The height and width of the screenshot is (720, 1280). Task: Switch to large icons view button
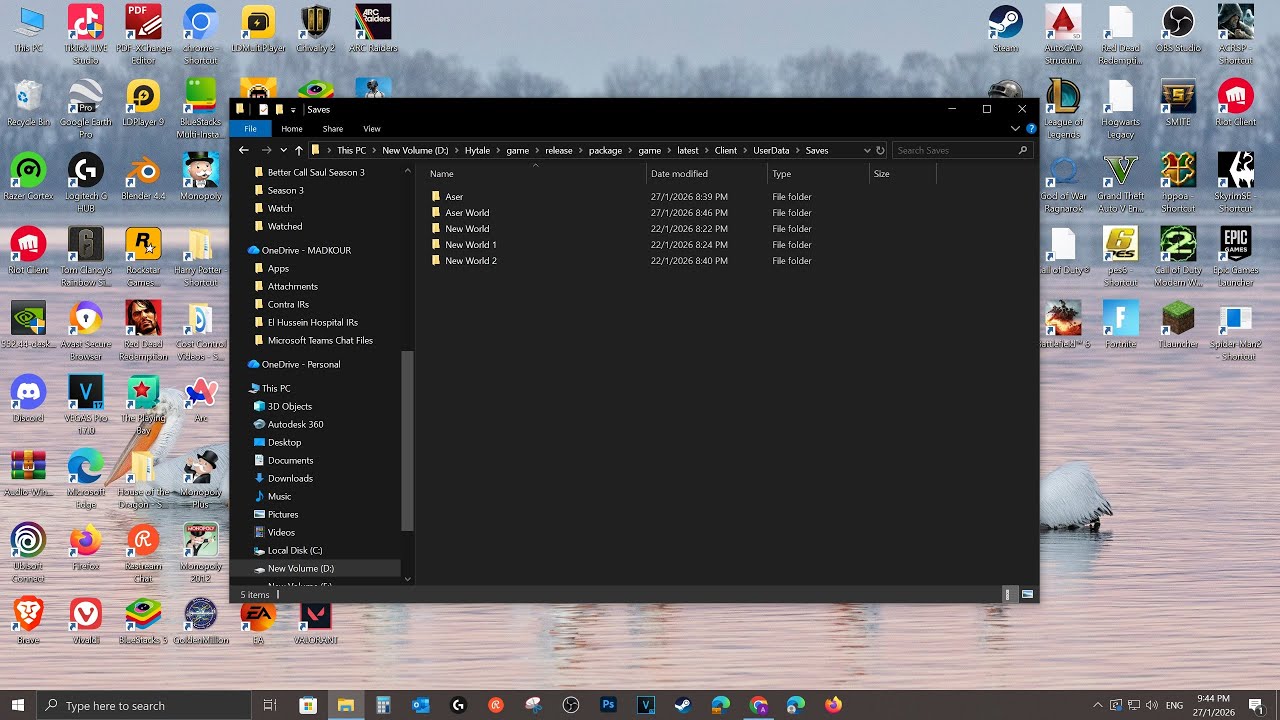1027,594
